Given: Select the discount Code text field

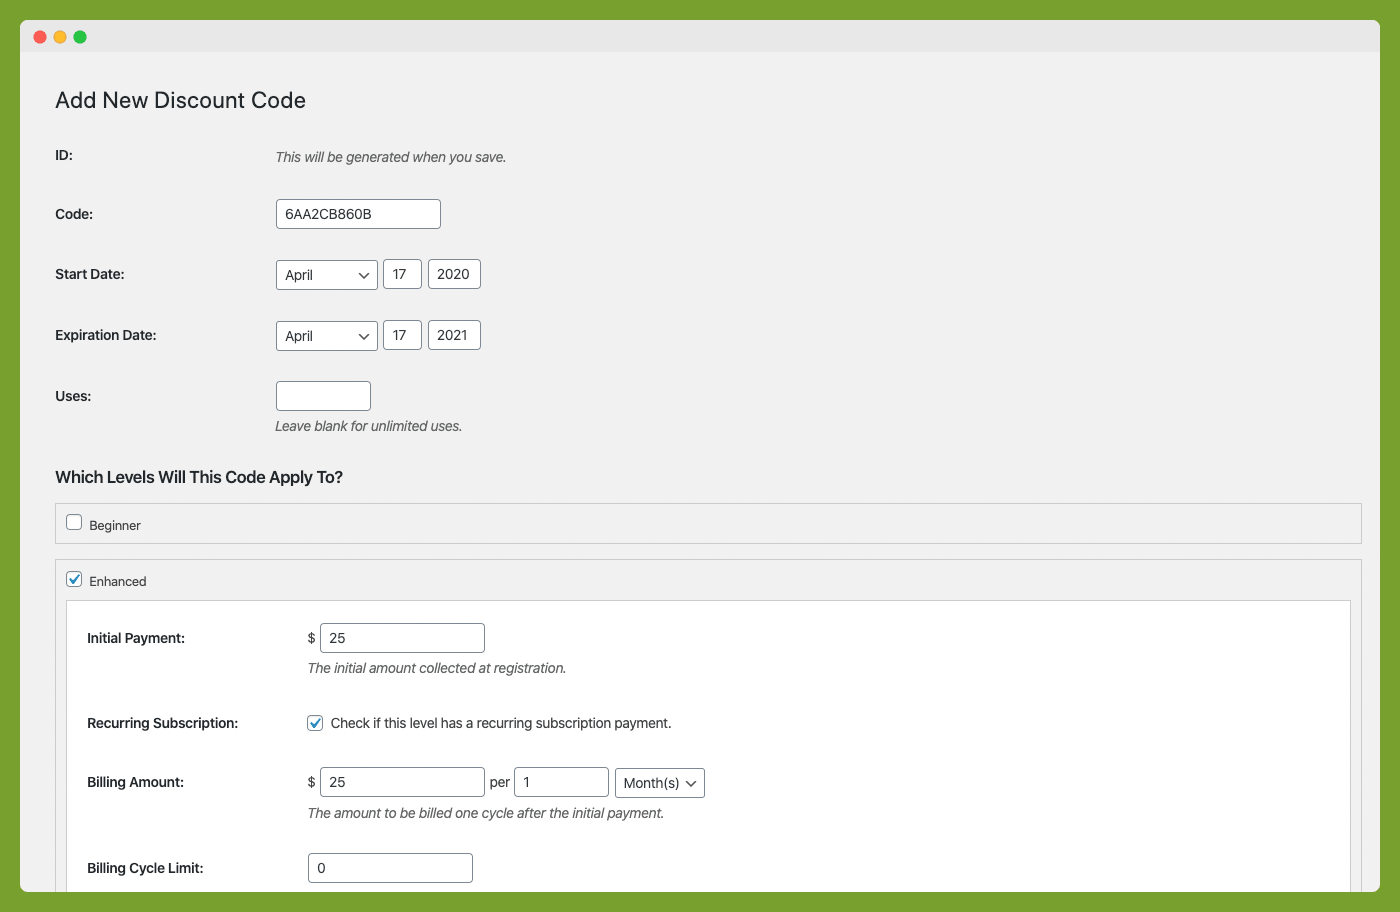Looking at the screenshot, I should click(357, 213).
